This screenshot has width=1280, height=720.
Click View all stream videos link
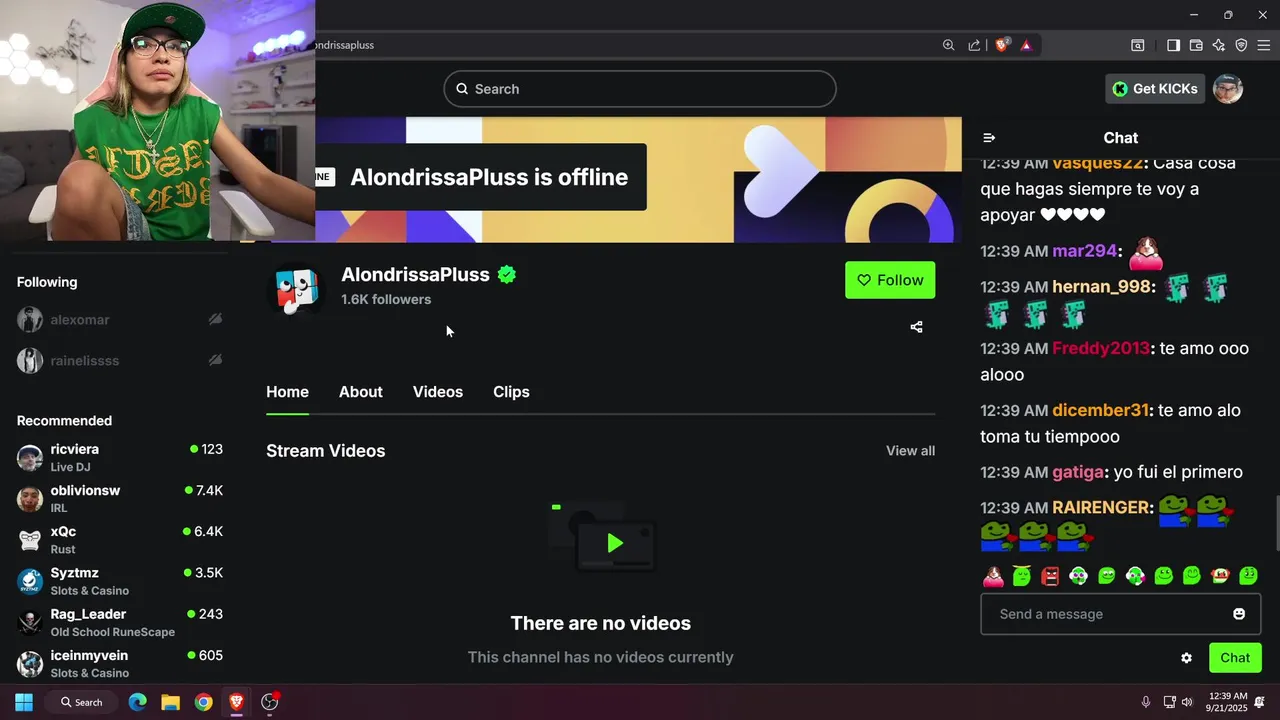[x=910, y=451]
